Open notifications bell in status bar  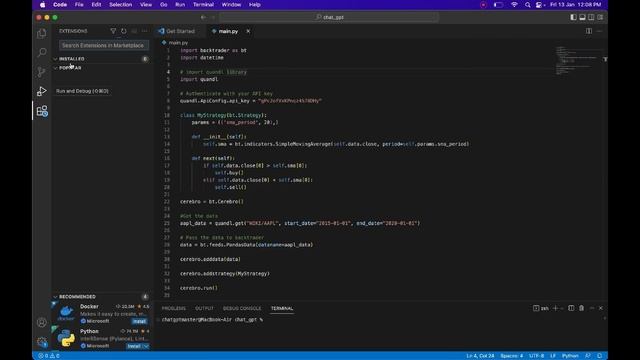600,356
